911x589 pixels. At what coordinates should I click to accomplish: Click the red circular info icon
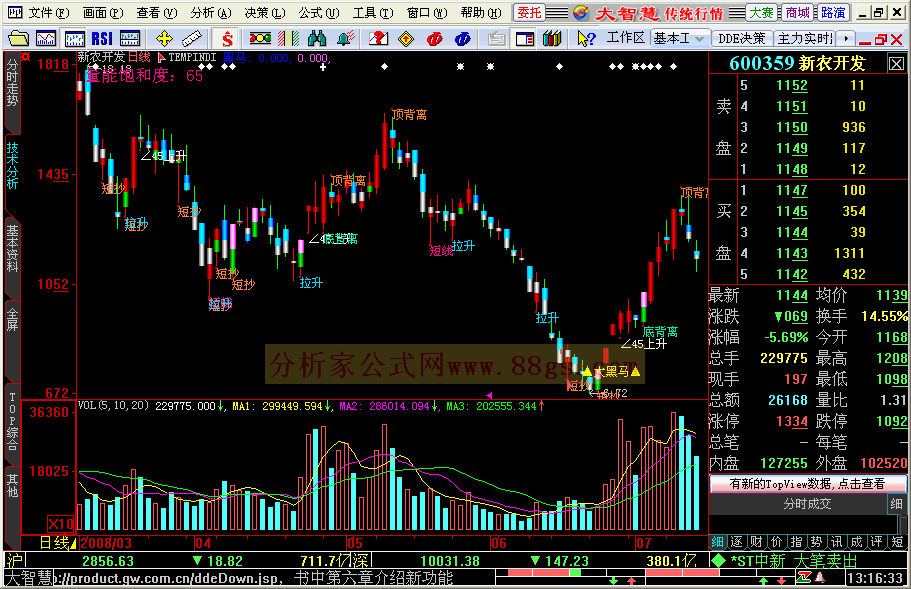[434, 39]
